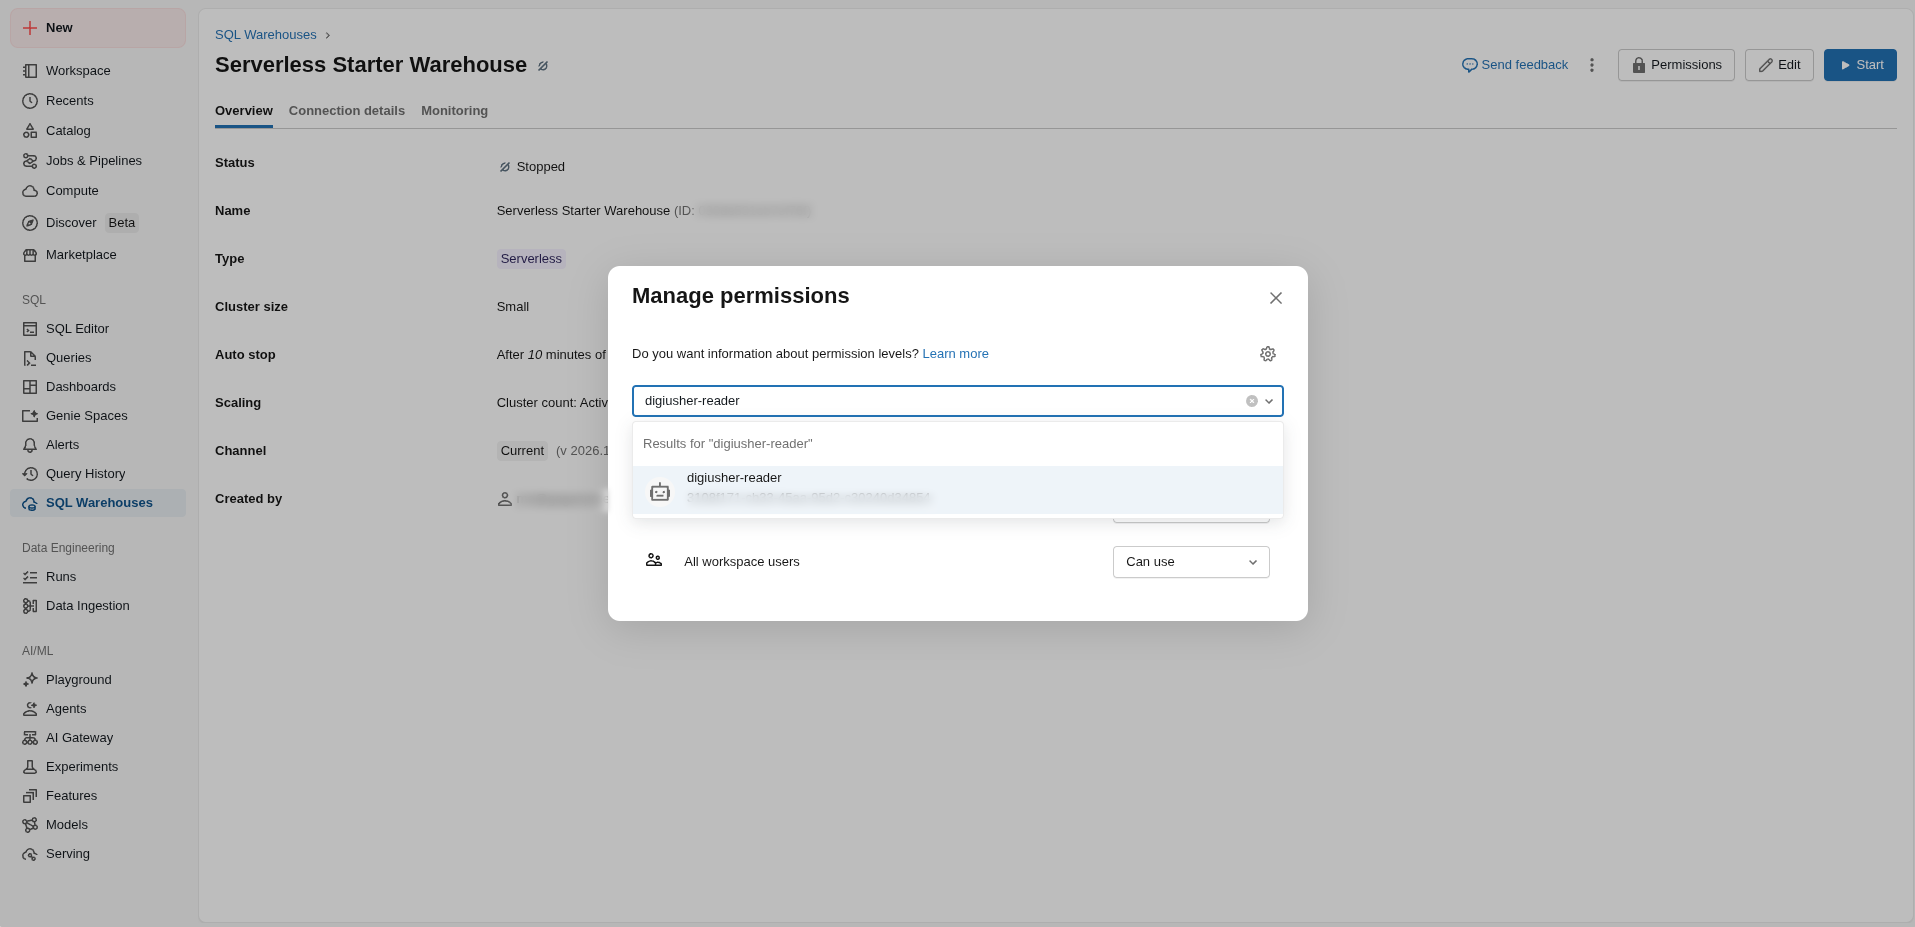1915x927 pixels.
Task: Click the Experiments flask icon
Action: [30, 767]
